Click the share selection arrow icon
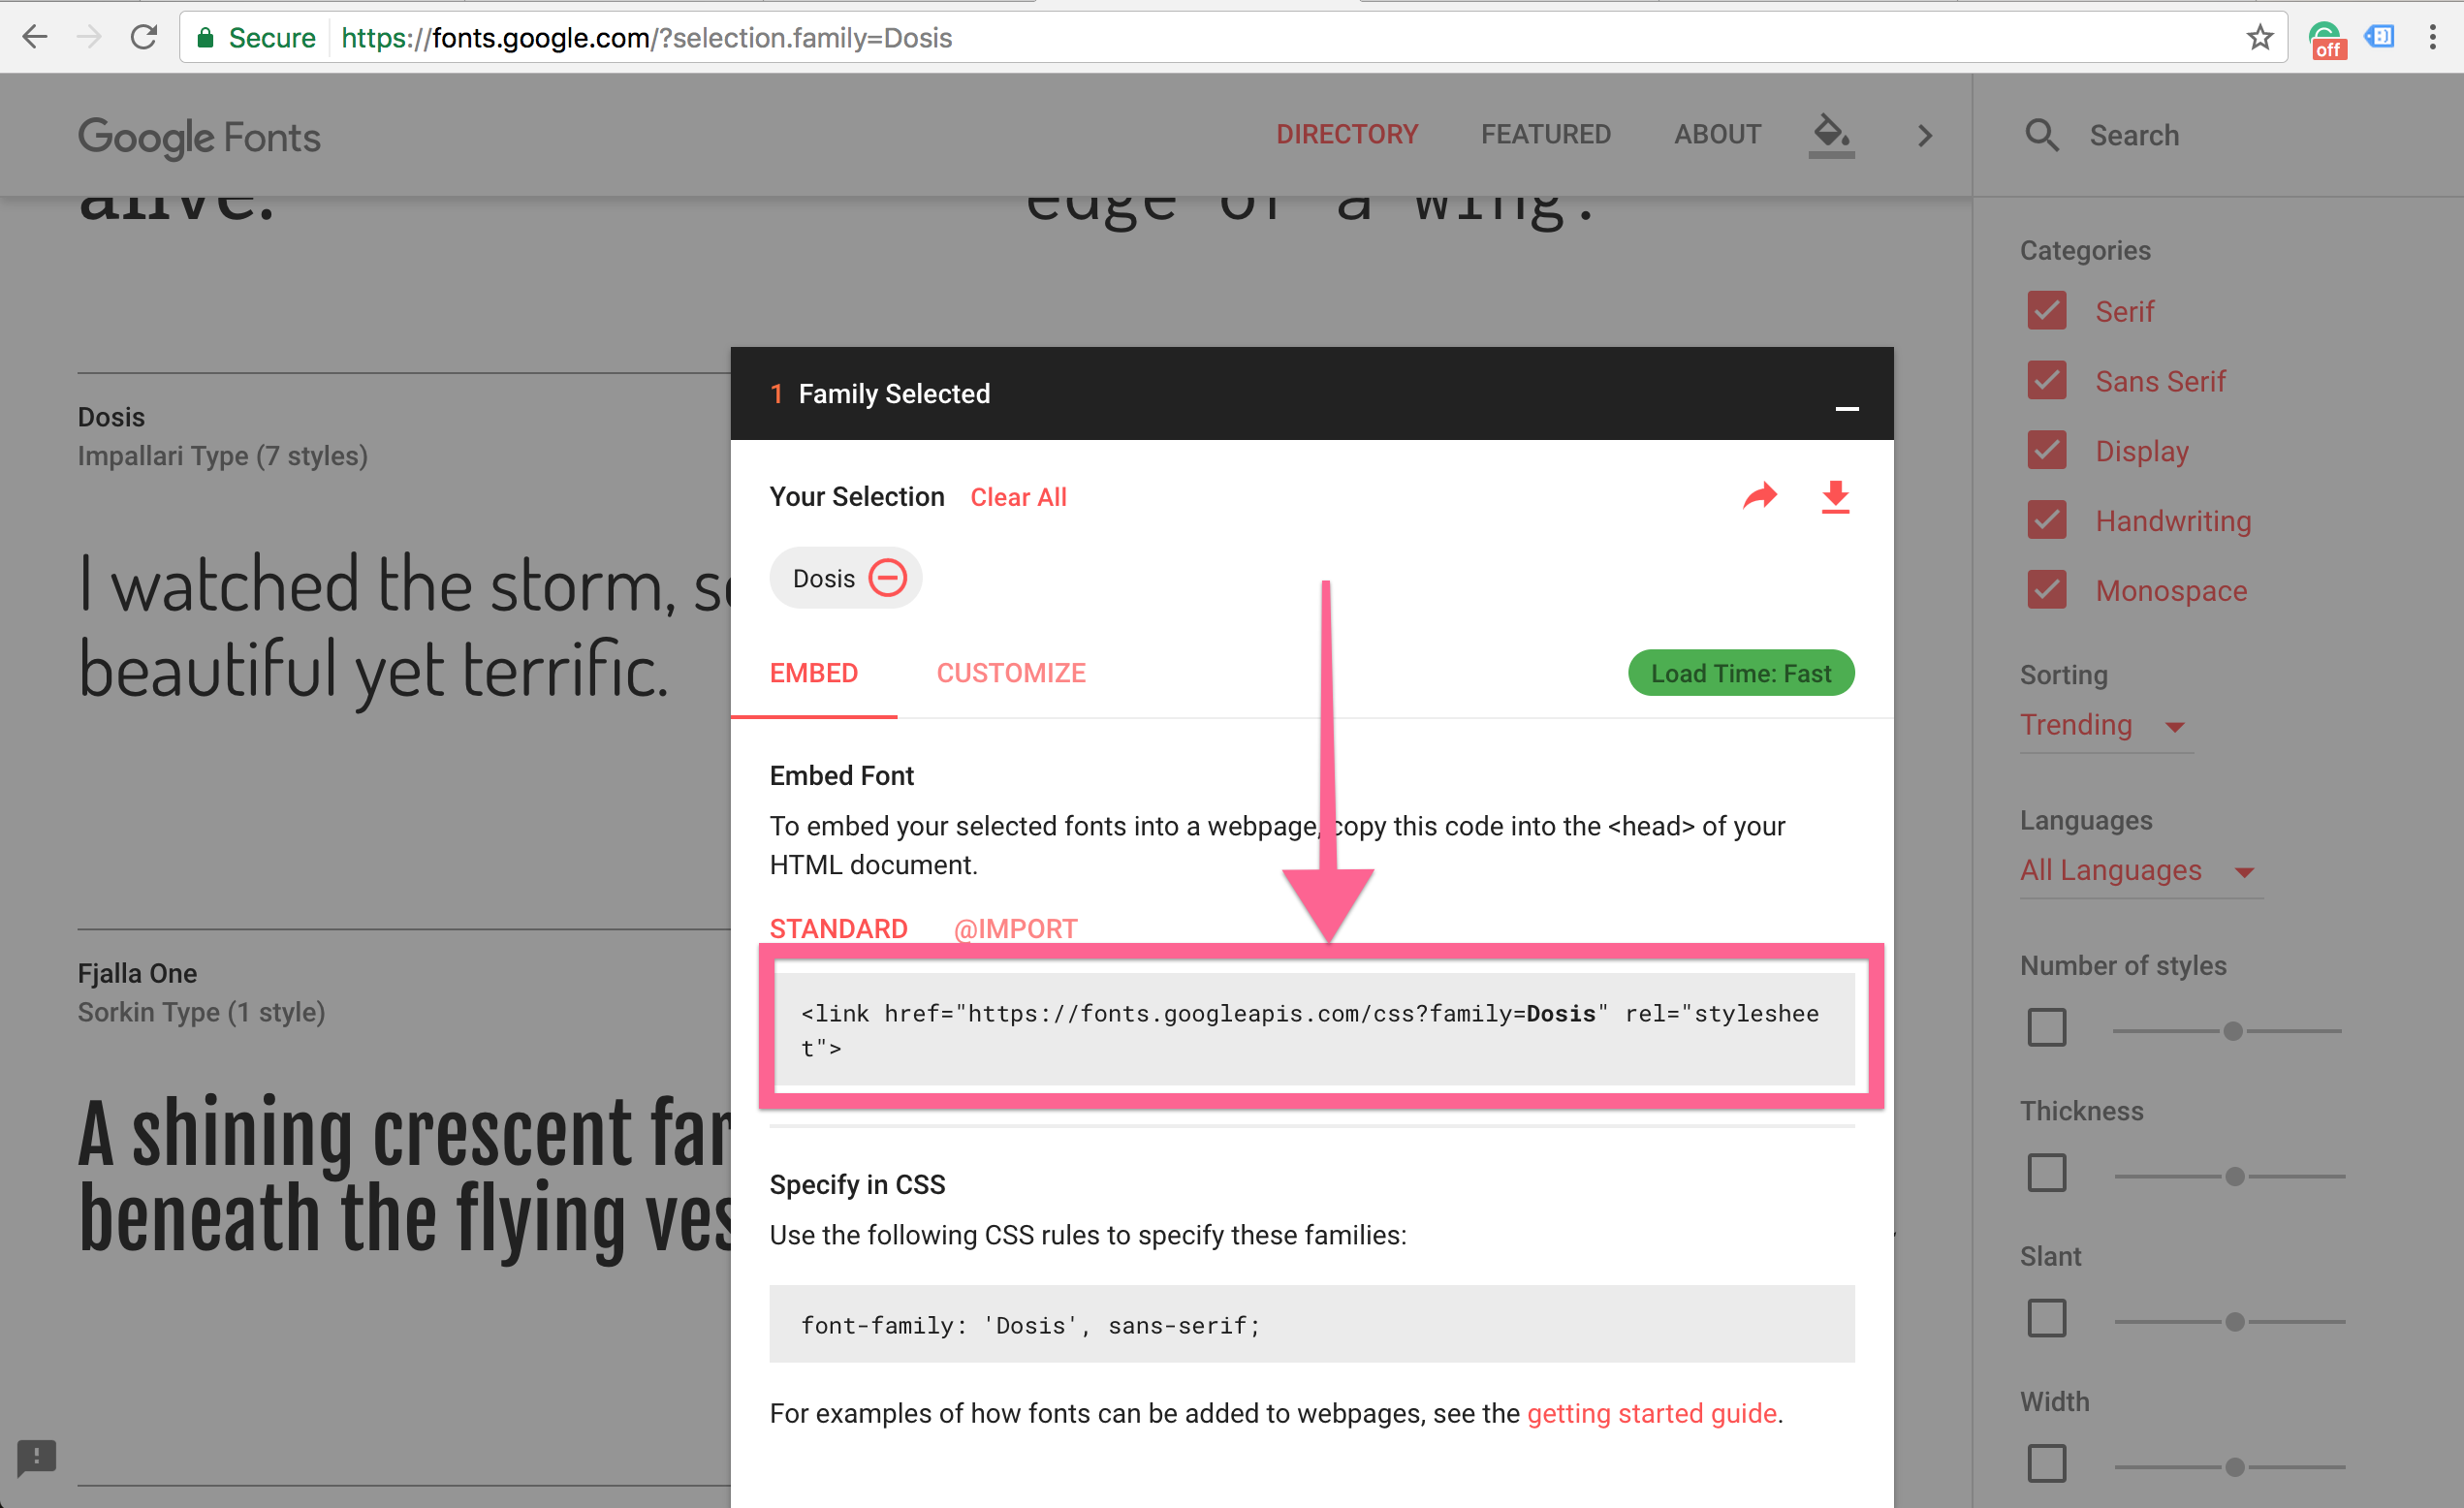The image size is (2464, 1508). click(x=1759, y=496)
